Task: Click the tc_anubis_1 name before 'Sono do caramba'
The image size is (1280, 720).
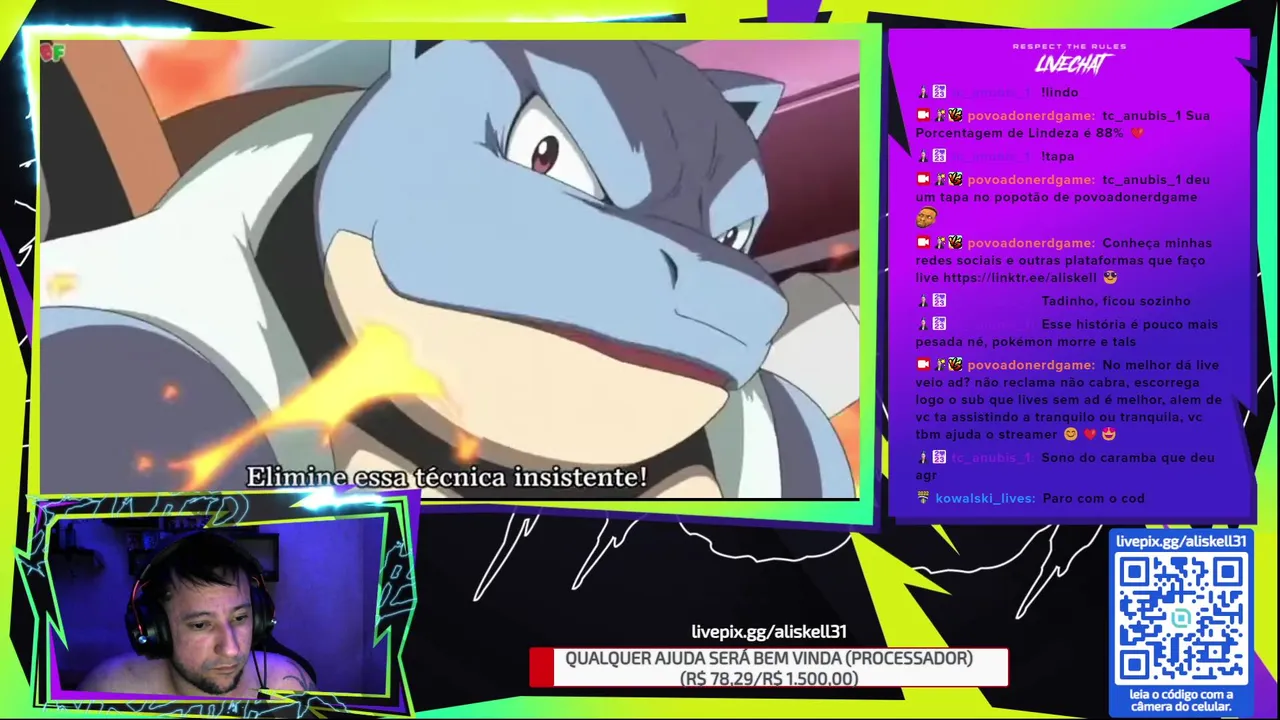Action: pyautogui.click(x=992, y=458)
